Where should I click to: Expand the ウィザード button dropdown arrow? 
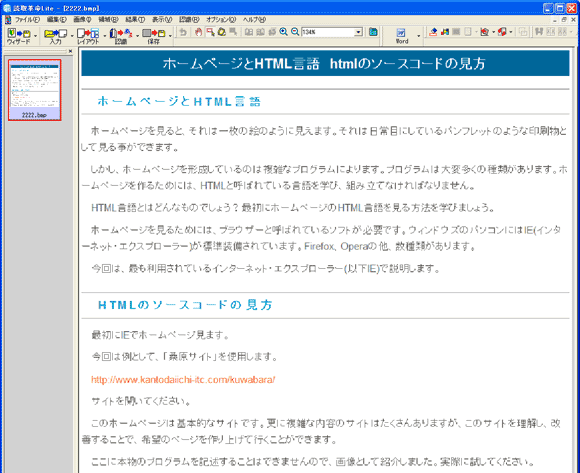tap(36, 36)
